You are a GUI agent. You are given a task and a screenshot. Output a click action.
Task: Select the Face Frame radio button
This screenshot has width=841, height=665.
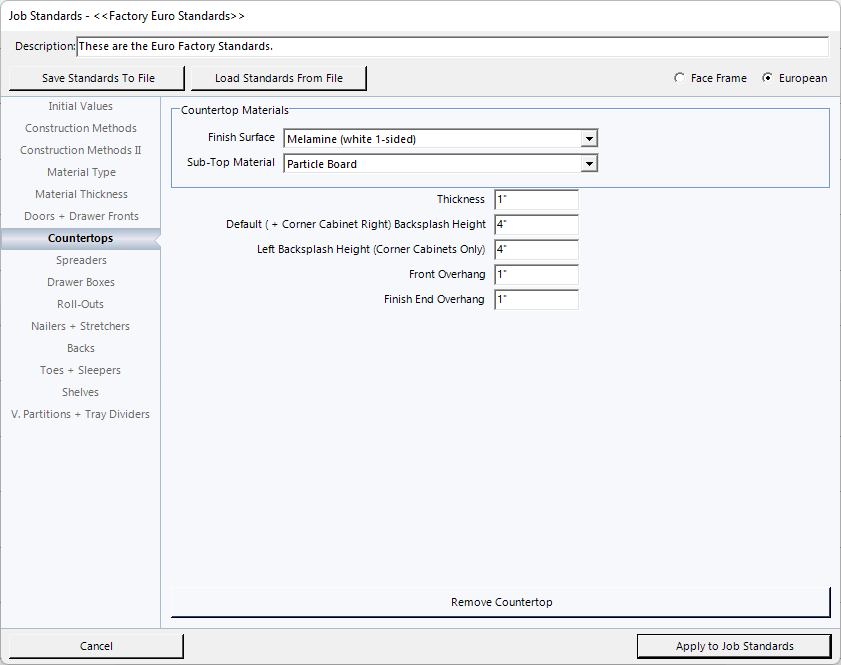680,78
